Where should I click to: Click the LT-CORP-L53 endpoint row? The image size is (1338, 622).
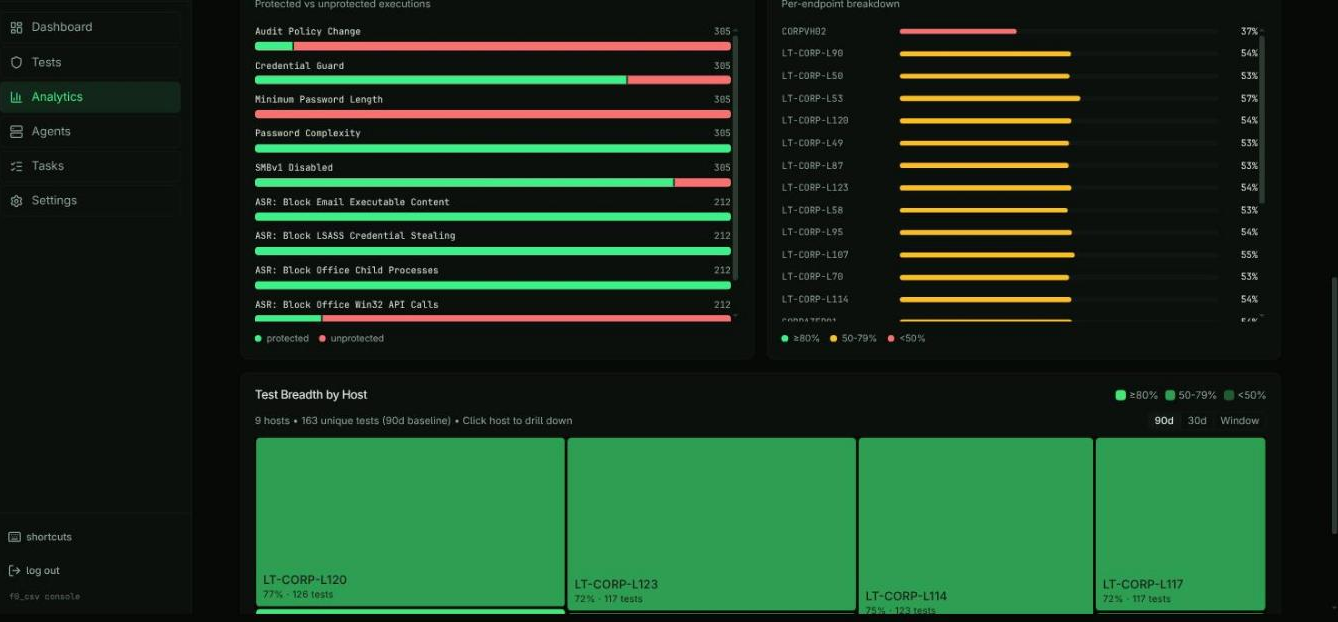(1019, 98)
